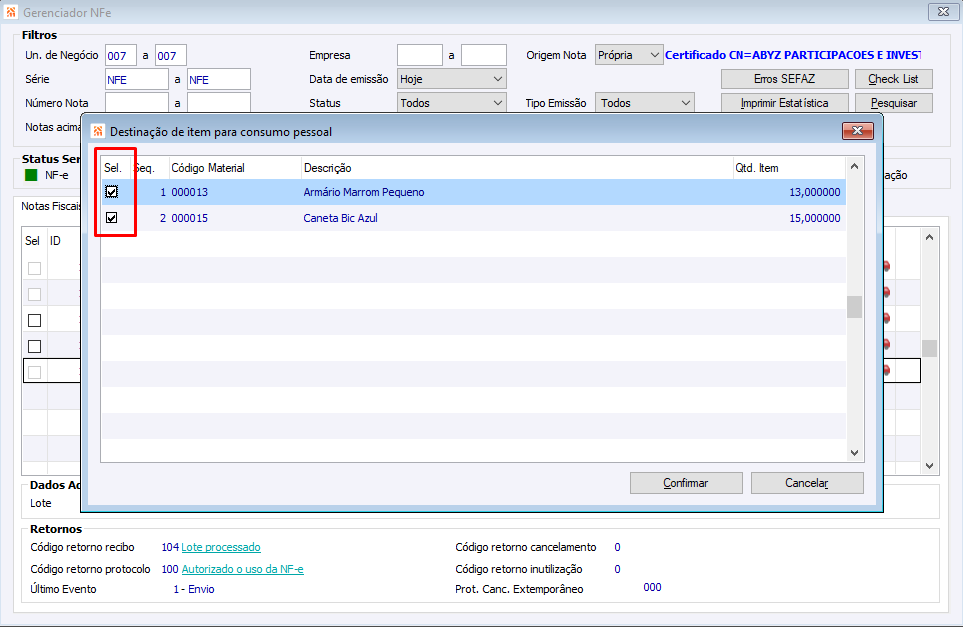
Task: Click the Sel. column header in dialog
Action: tap(113, 168)
